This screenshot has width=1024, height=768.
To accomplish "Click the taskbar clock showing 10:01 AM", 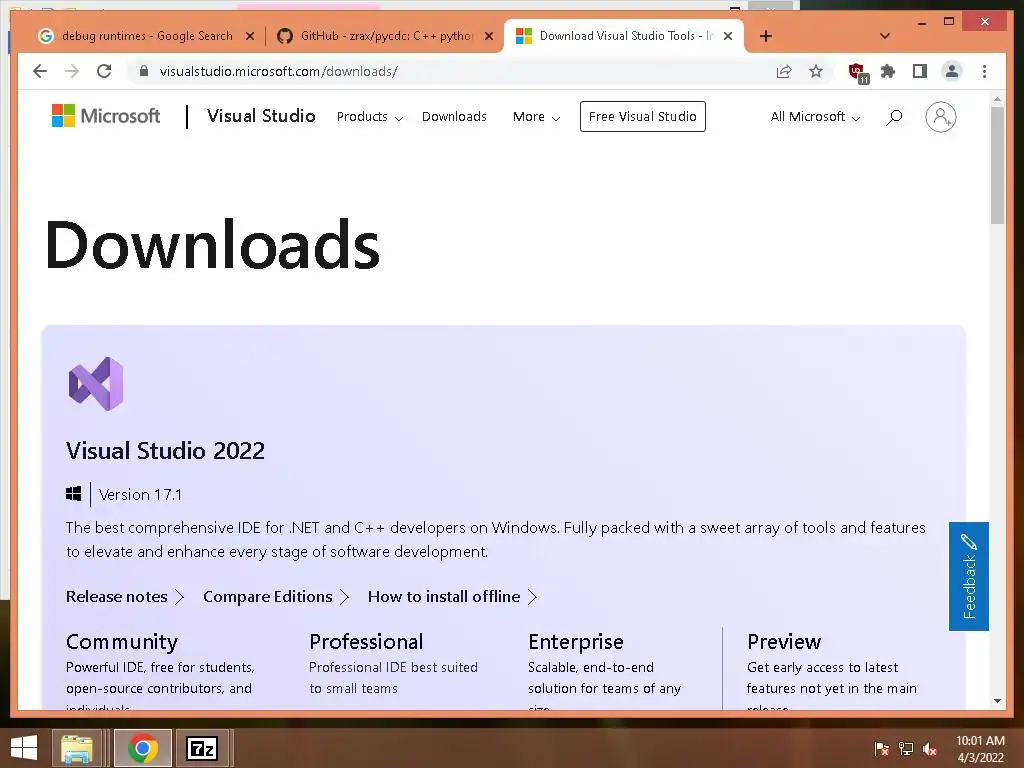I will pos(980,749).
